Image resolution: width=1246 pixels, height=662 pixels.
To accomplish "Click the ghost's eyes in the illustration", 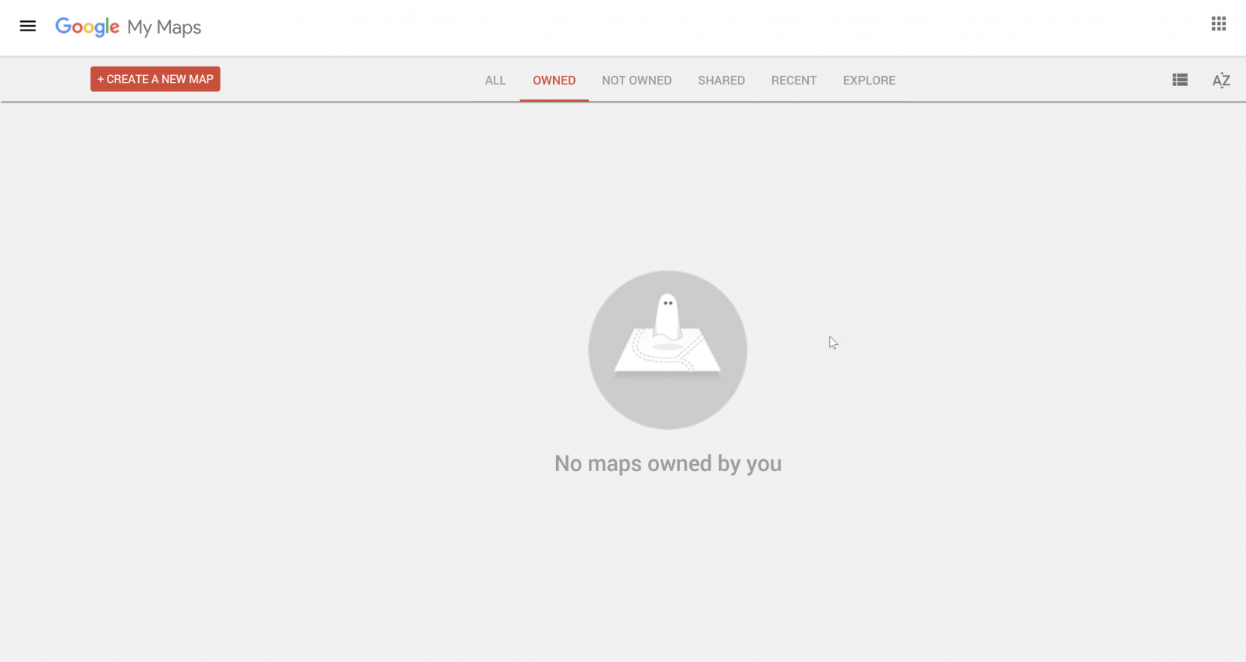I will 667,302.
